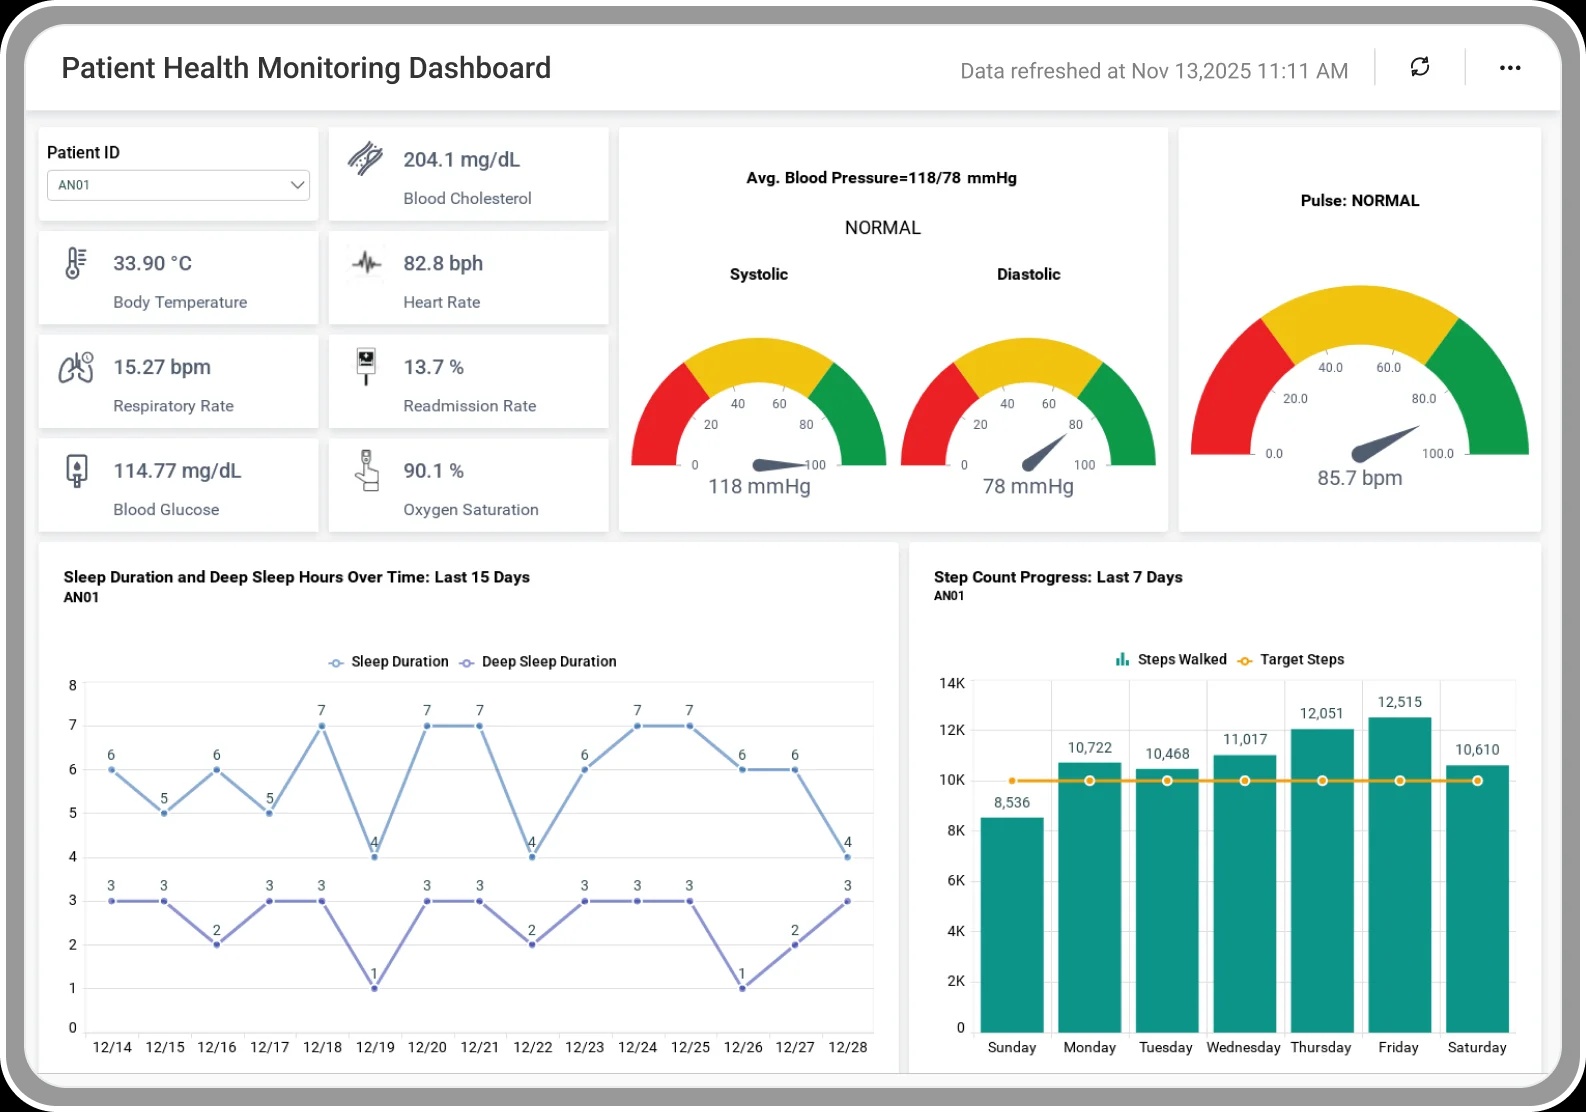Toggle Deep Sleep Duration legend series
Image resolution: width=1586 pixels, height=1112 pixels.
pyautogui.click(x=538, y=662)
